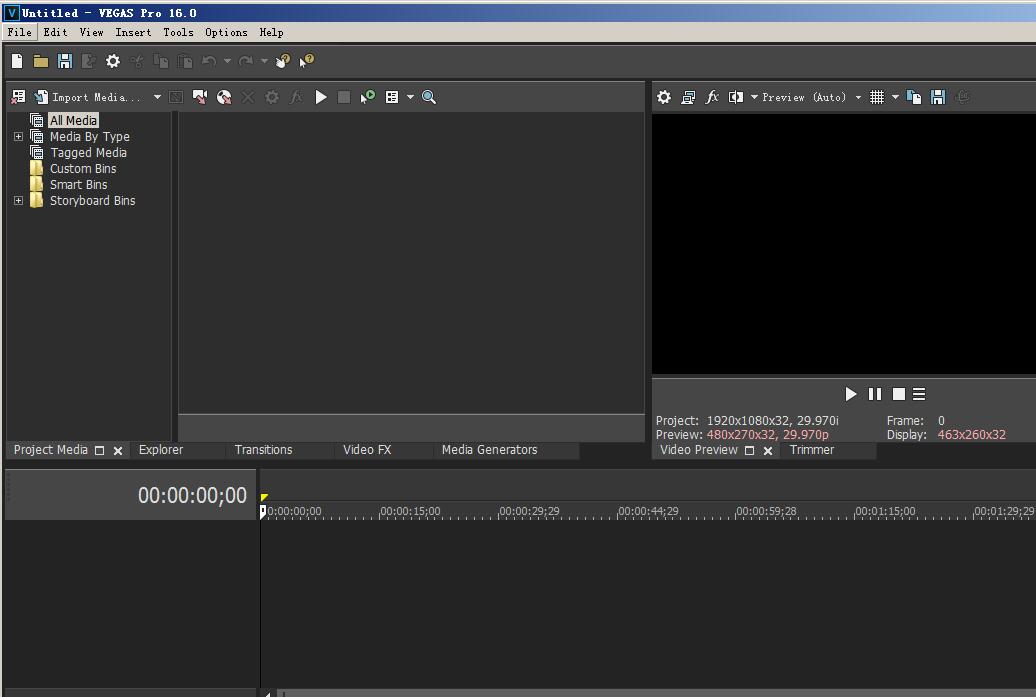1036x697 pixels.
Task: Click the Undo arrow icon
Action: 209,61
